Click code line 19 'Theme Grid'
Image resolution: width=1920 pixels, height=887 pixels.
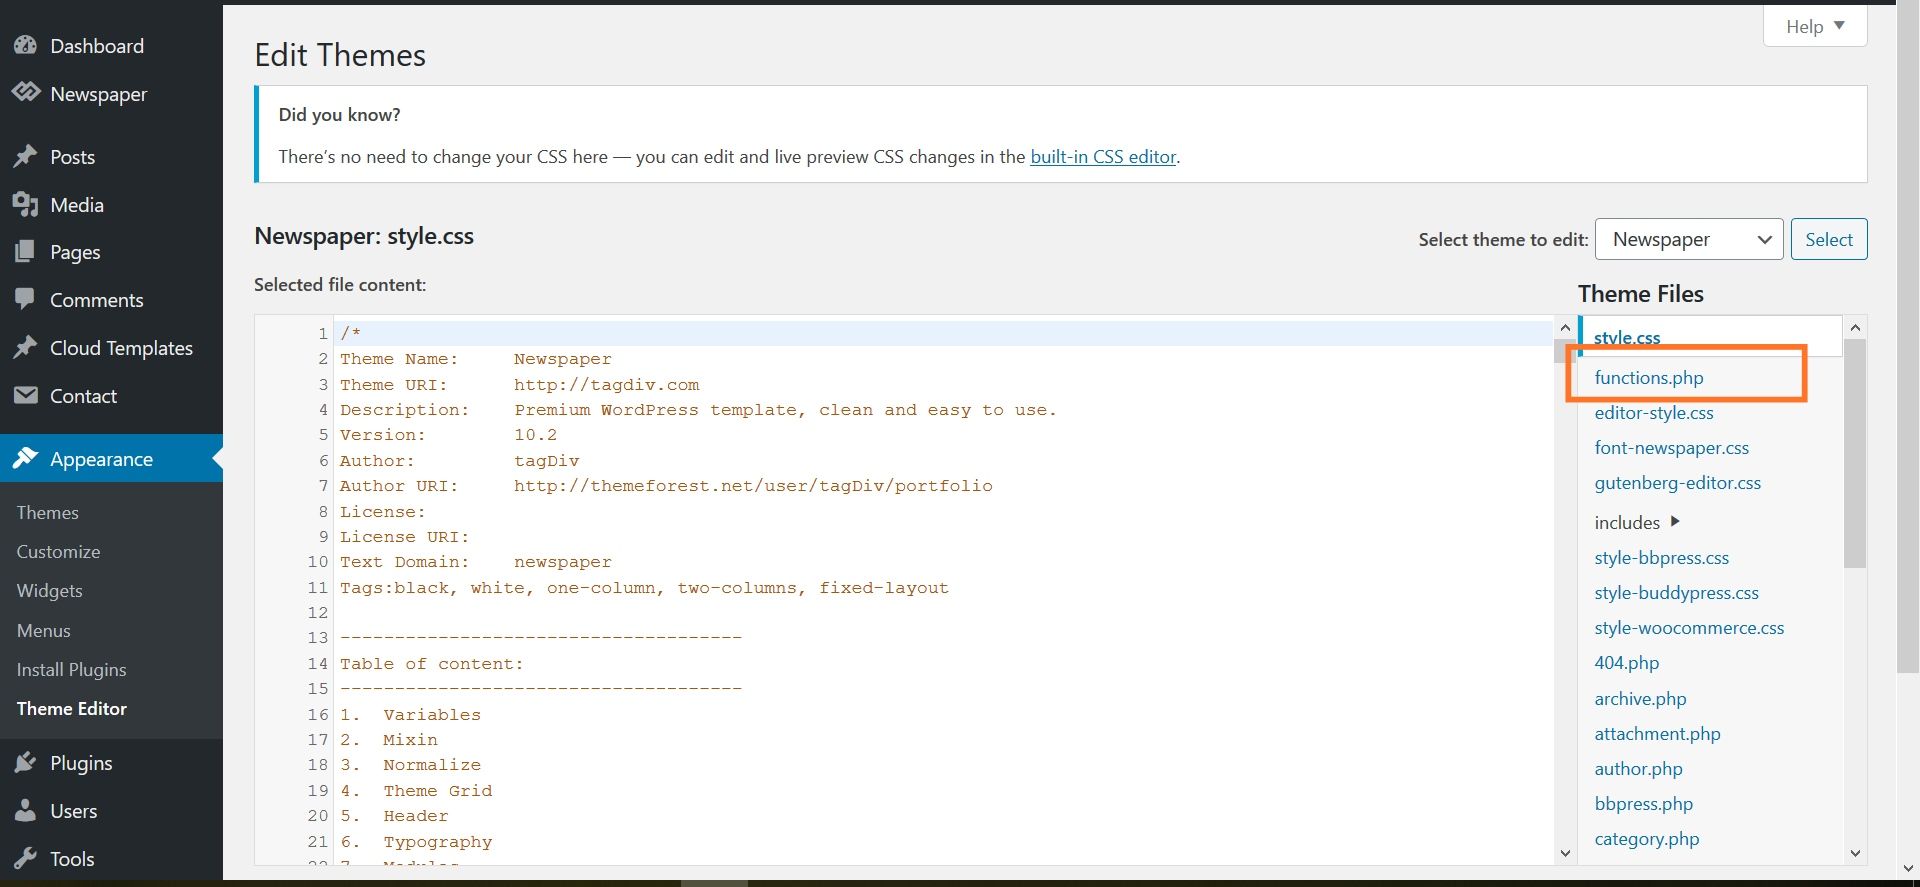click(437, 791)
